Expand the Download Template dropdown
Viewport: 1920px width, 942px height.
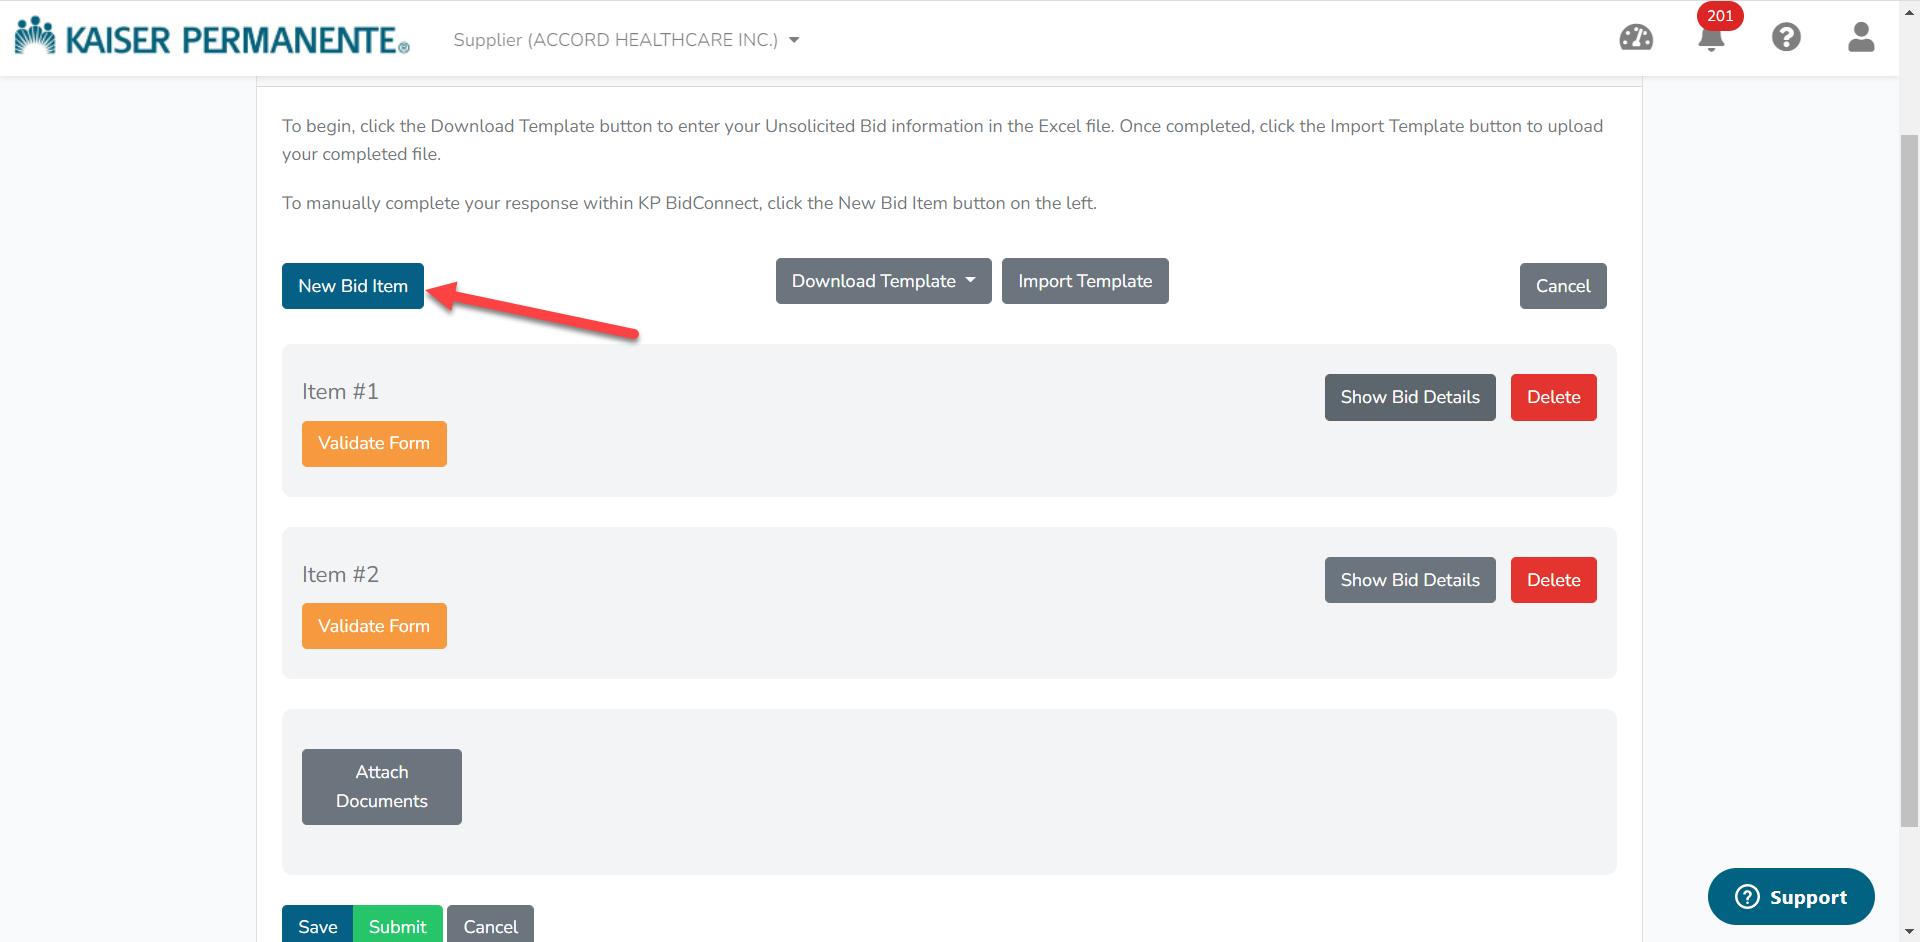[883, 281]
